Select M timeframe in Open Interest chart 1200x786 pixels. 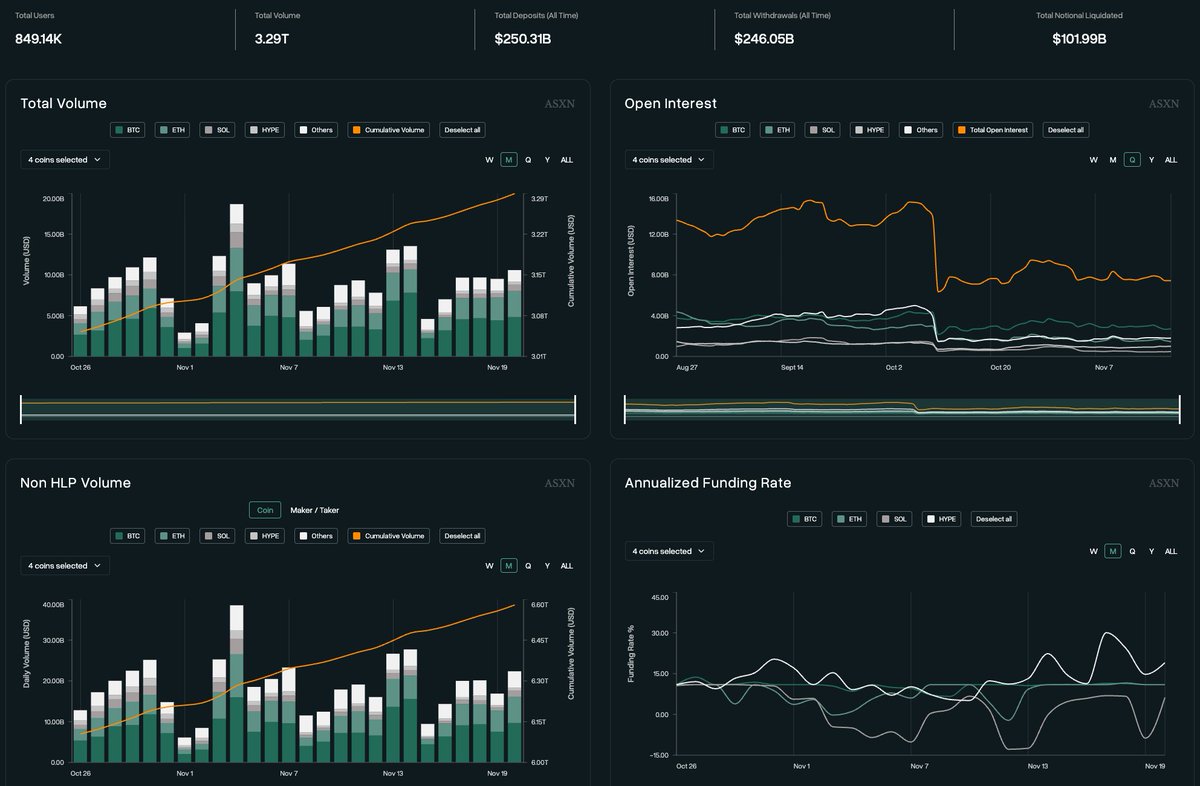tap(1113, 160)
